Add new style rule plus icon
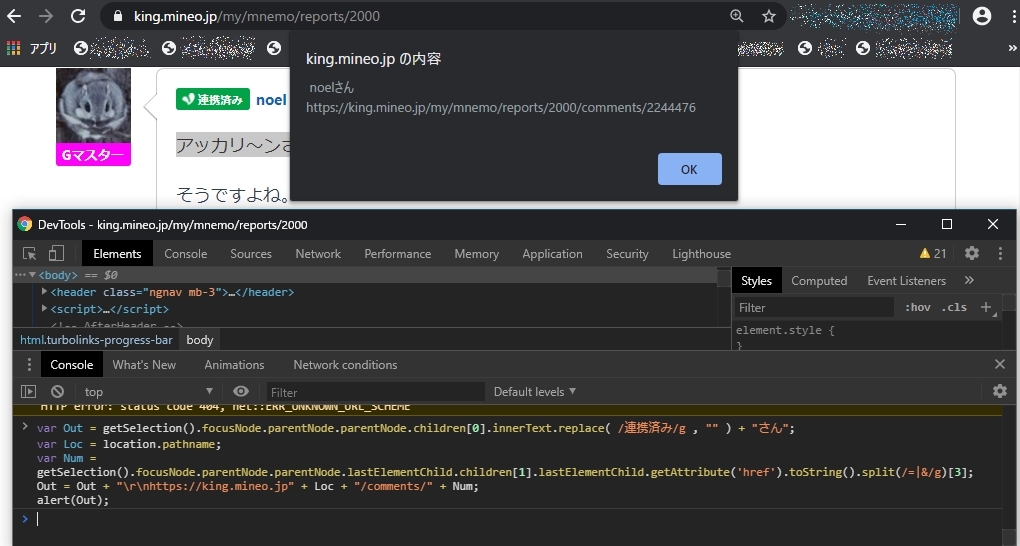This screenshot has width=1020, height=546. tap(986, 307)
